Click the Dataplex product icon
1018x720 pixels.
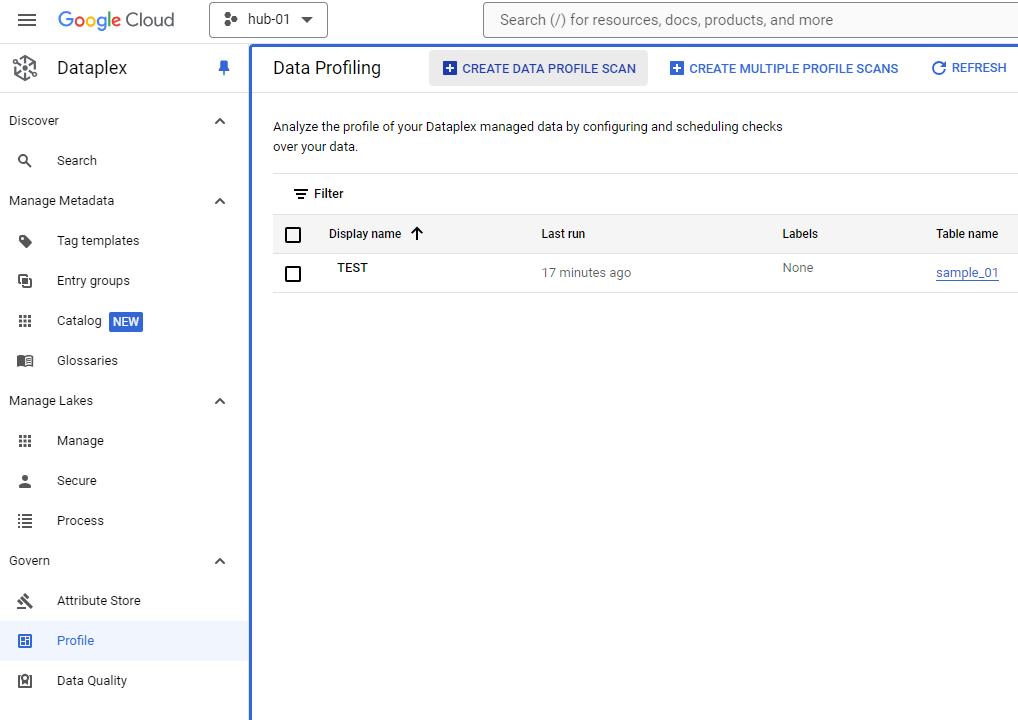coord(25,68)
